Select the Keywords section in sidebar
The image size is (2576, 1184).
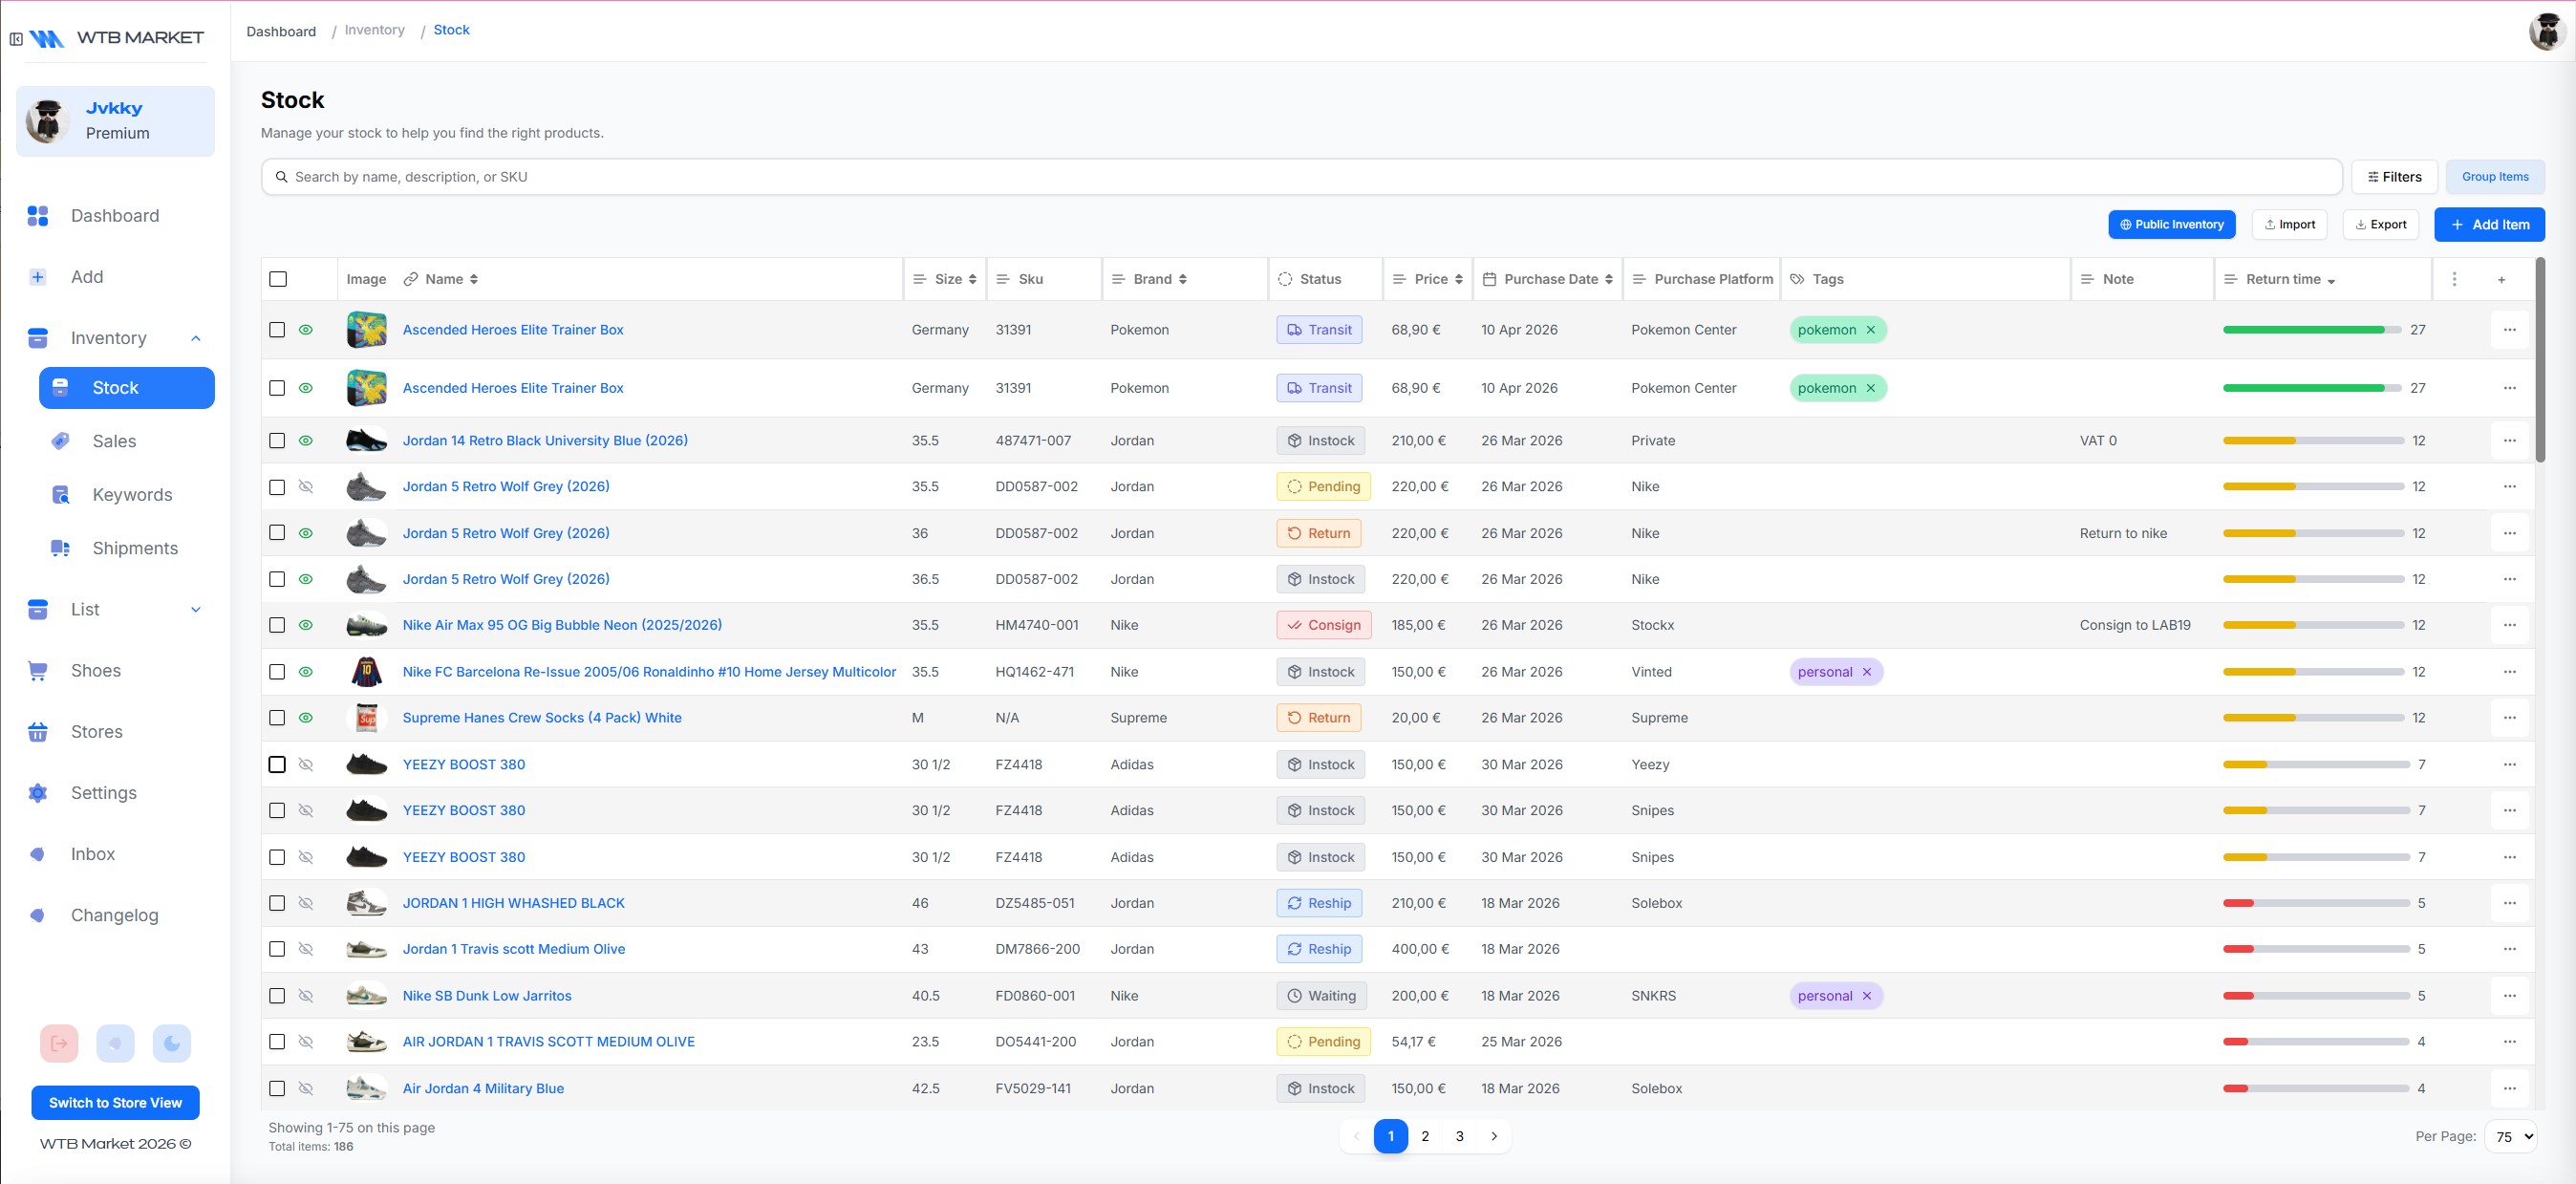click(130, 494)
